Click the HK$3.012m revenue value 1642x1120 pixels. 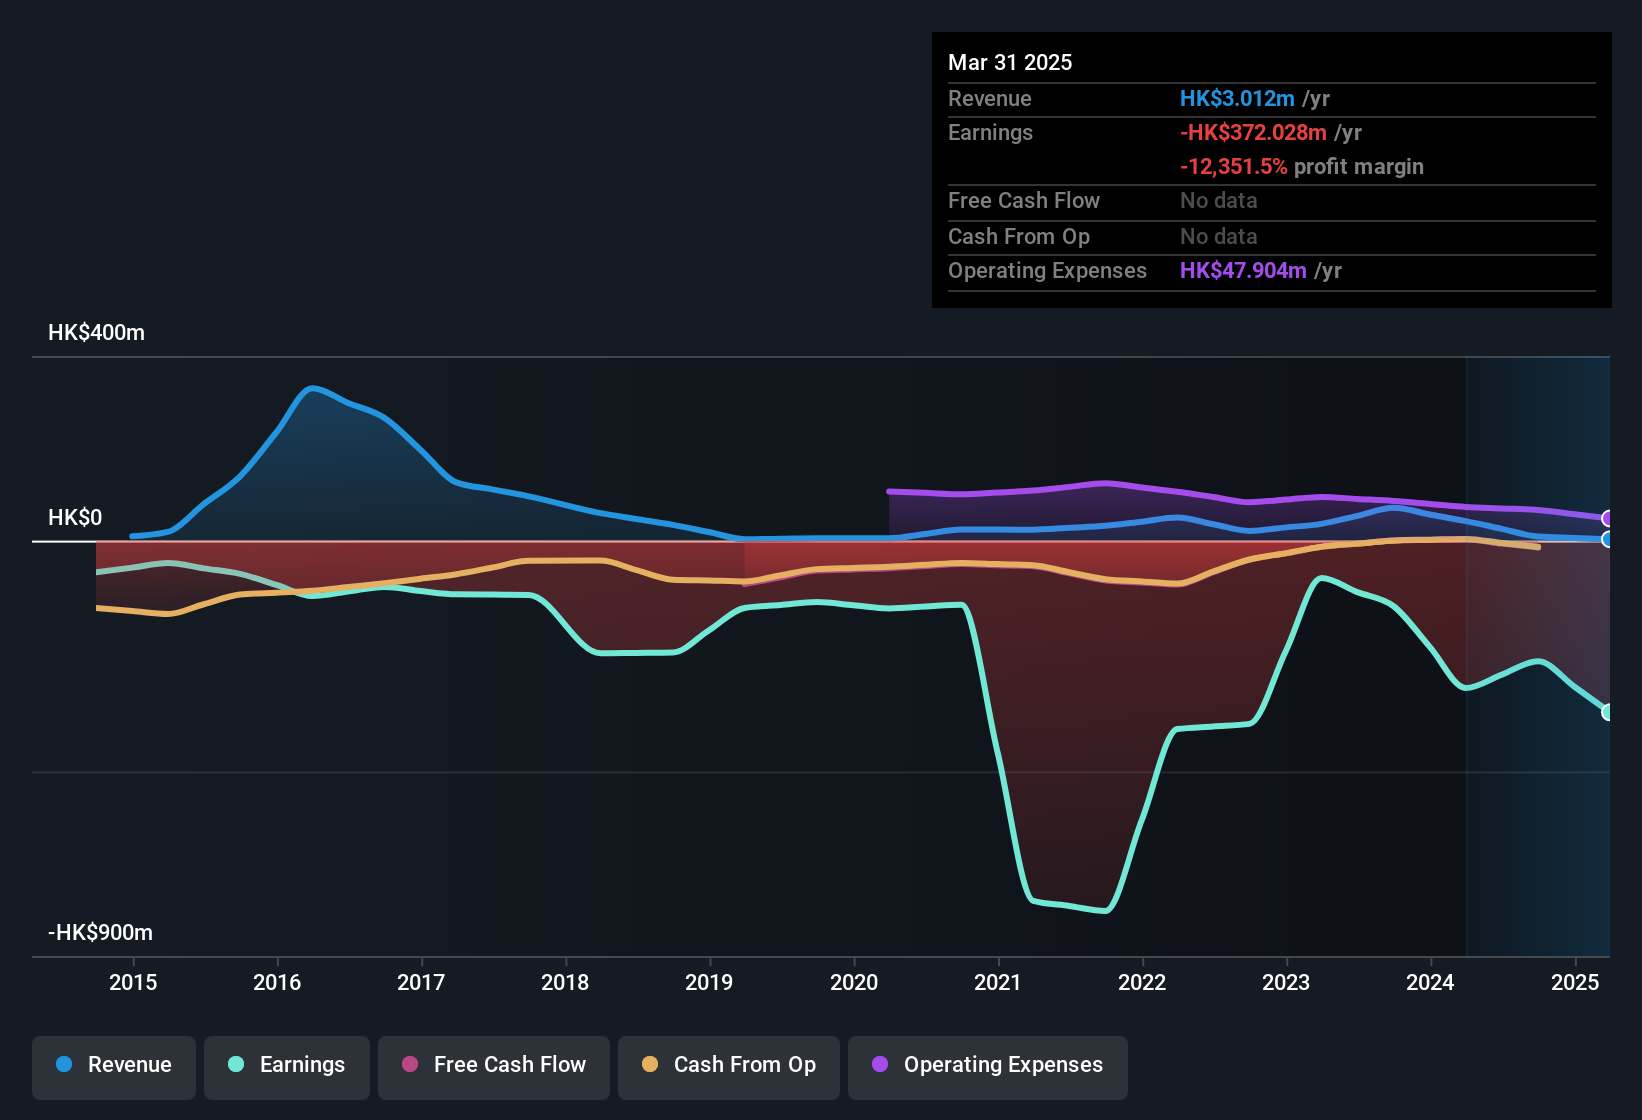1237,98
